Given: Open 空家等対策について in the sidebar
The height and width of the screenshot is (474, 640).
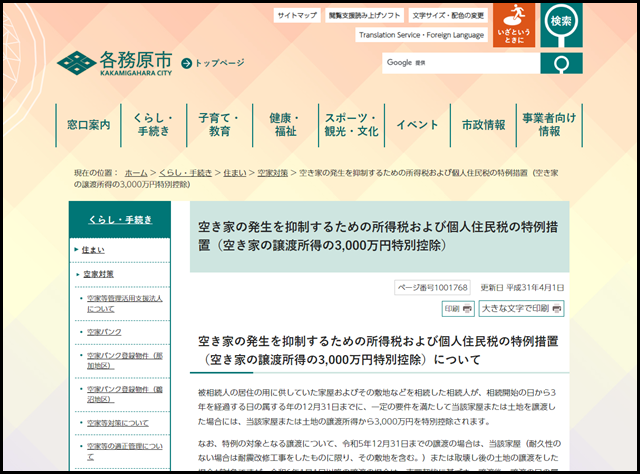Looking at the screenshot, I should point(118,423).
